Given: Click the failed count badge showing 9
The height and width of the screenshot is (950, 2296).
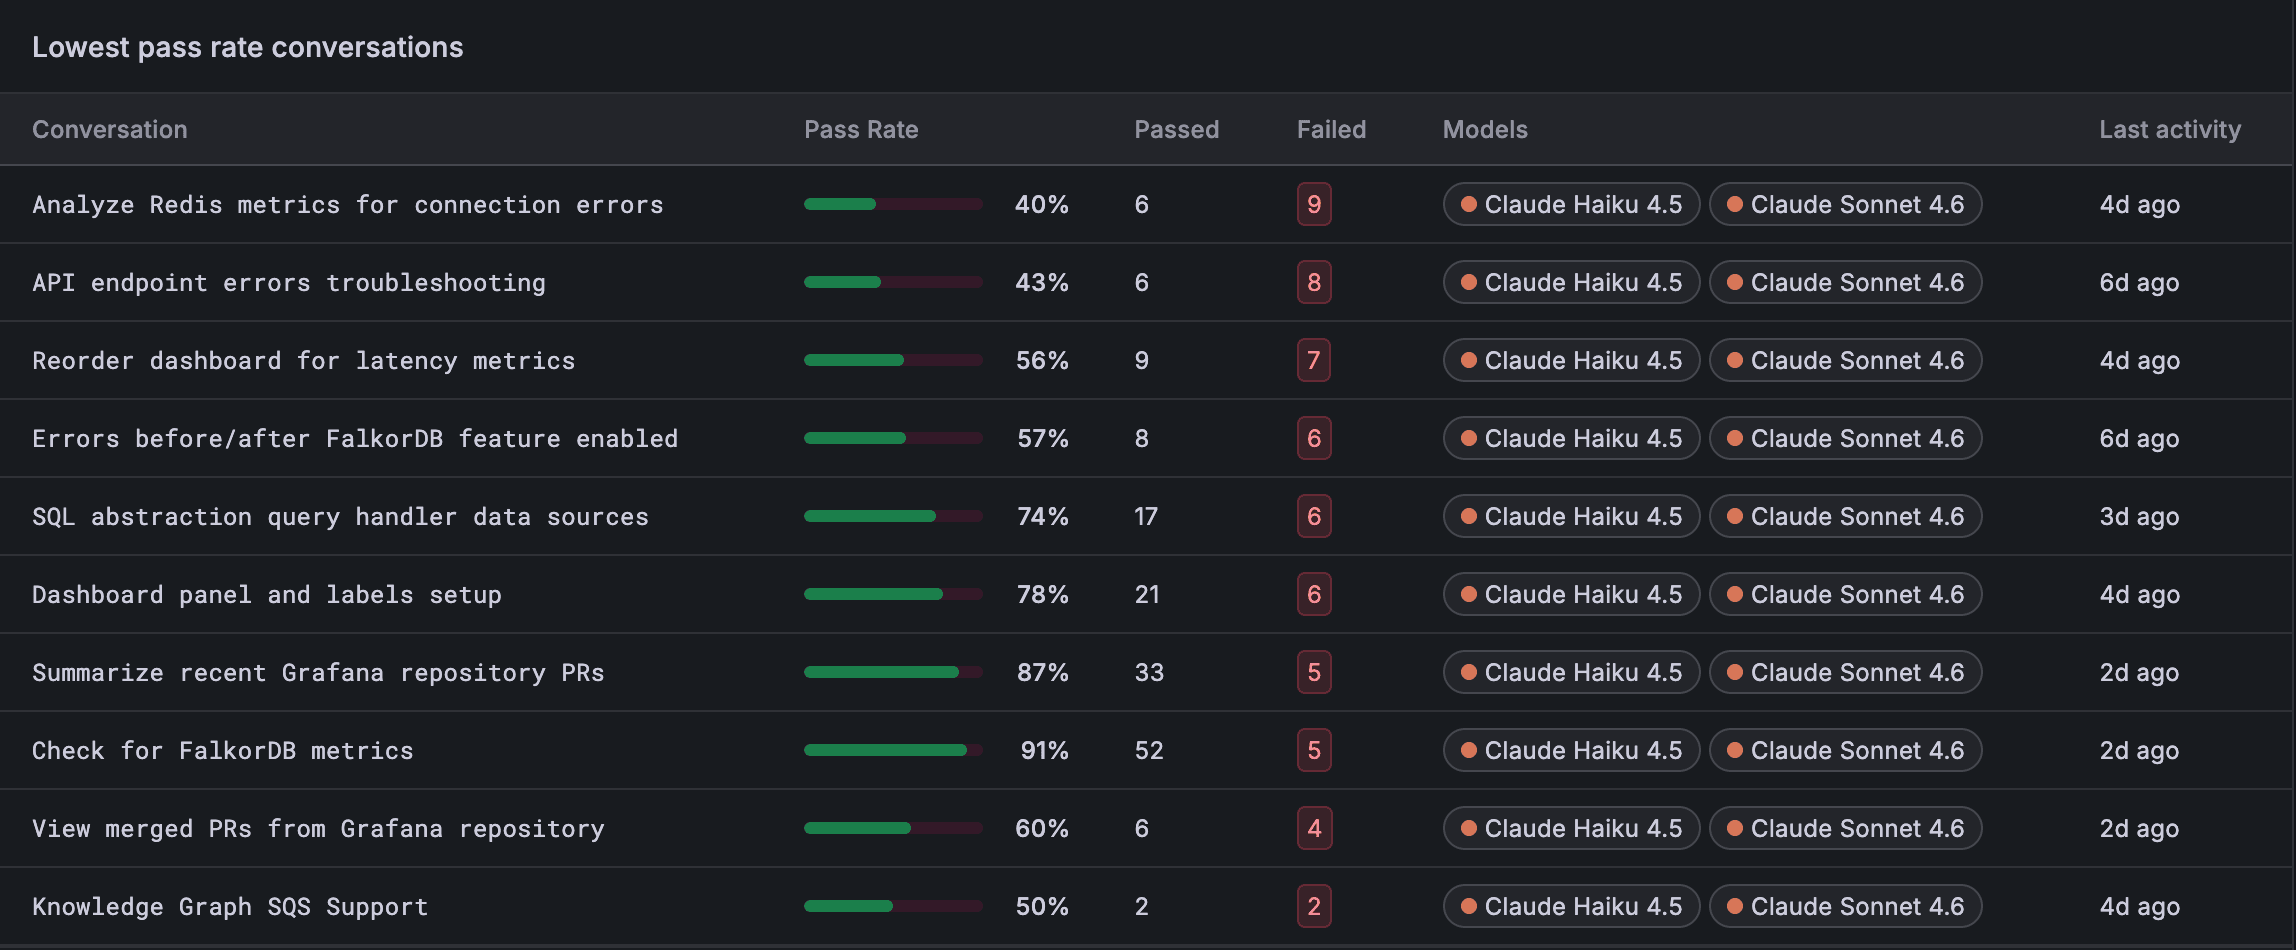Looking at the screenshot, I should click(x=1314, y=205).
